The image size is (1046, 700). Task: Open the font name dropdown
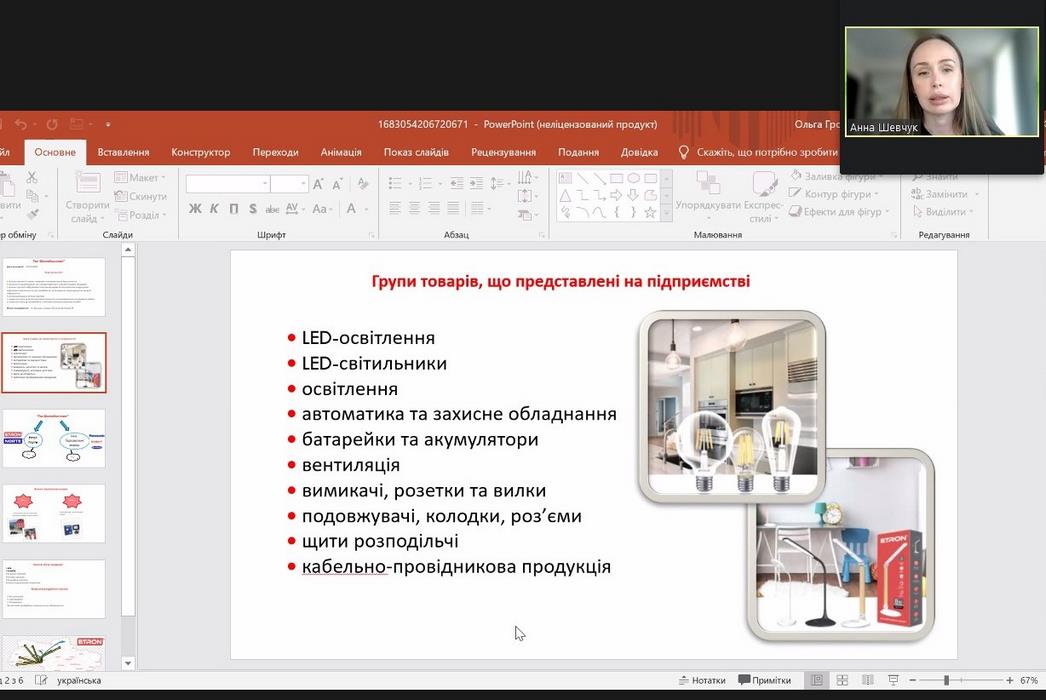(x=265, y=184)
